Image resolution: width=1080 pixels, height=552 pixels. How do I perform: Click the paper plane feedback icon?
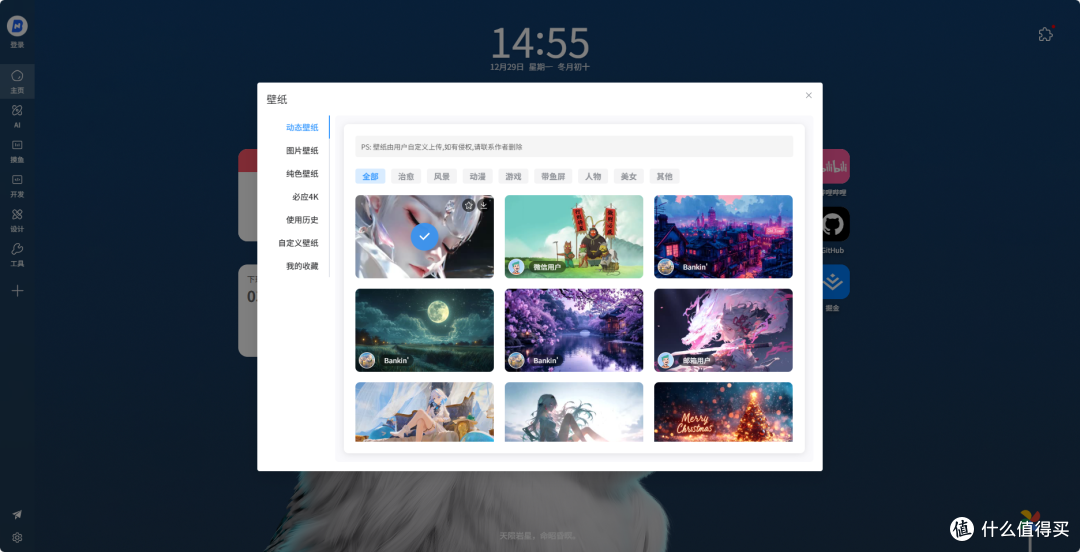click(17, 514)
